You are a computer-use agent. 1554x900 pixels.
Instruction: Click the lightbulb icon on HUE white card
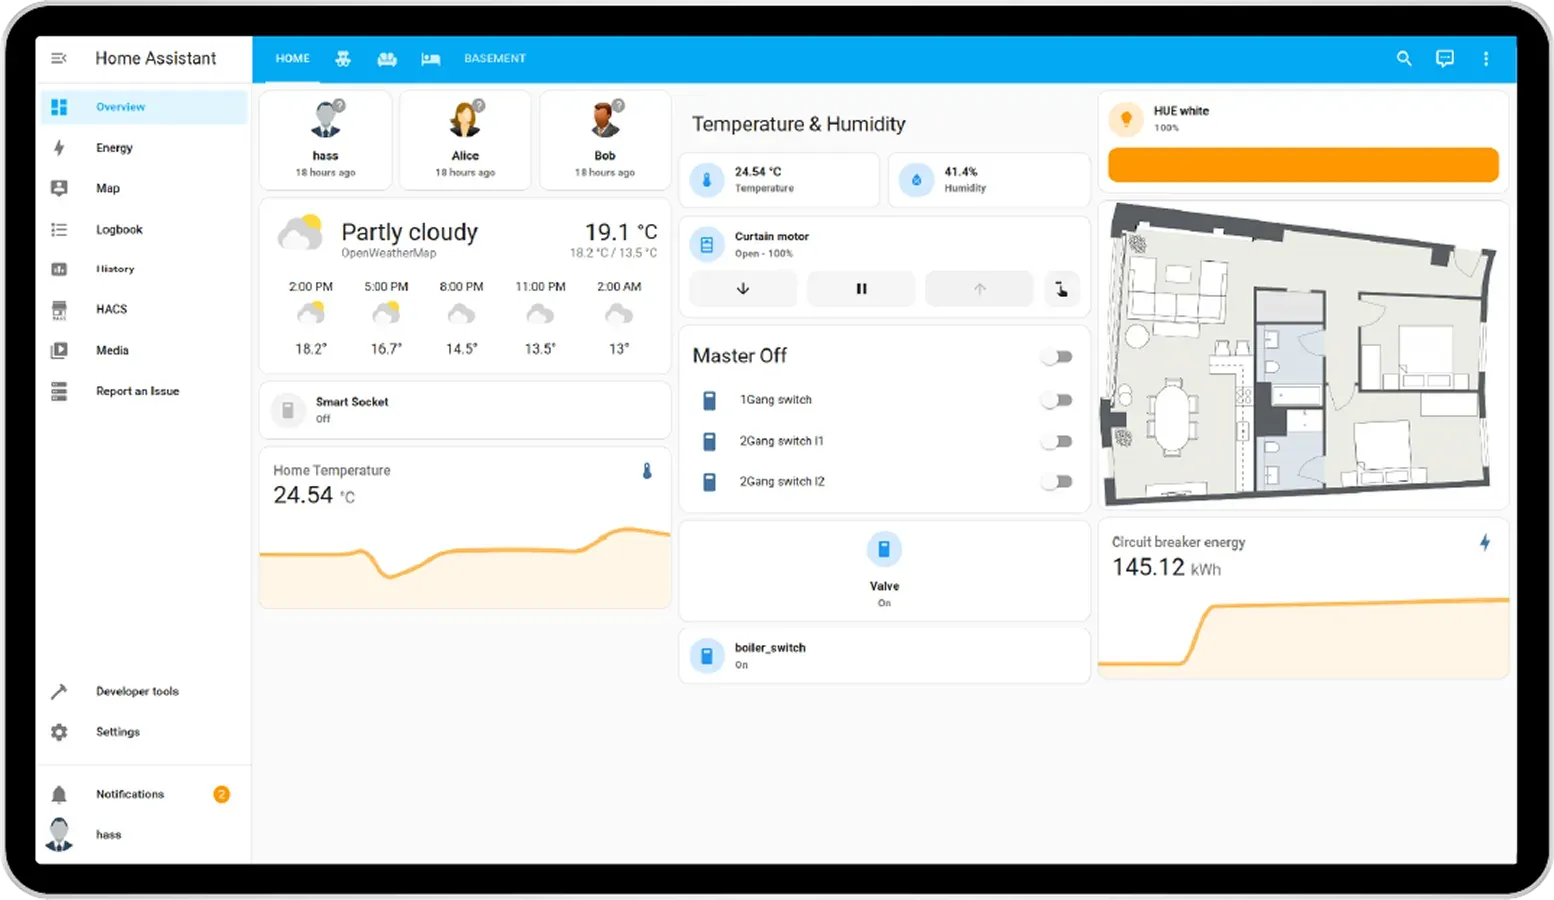coord(1127,118)
